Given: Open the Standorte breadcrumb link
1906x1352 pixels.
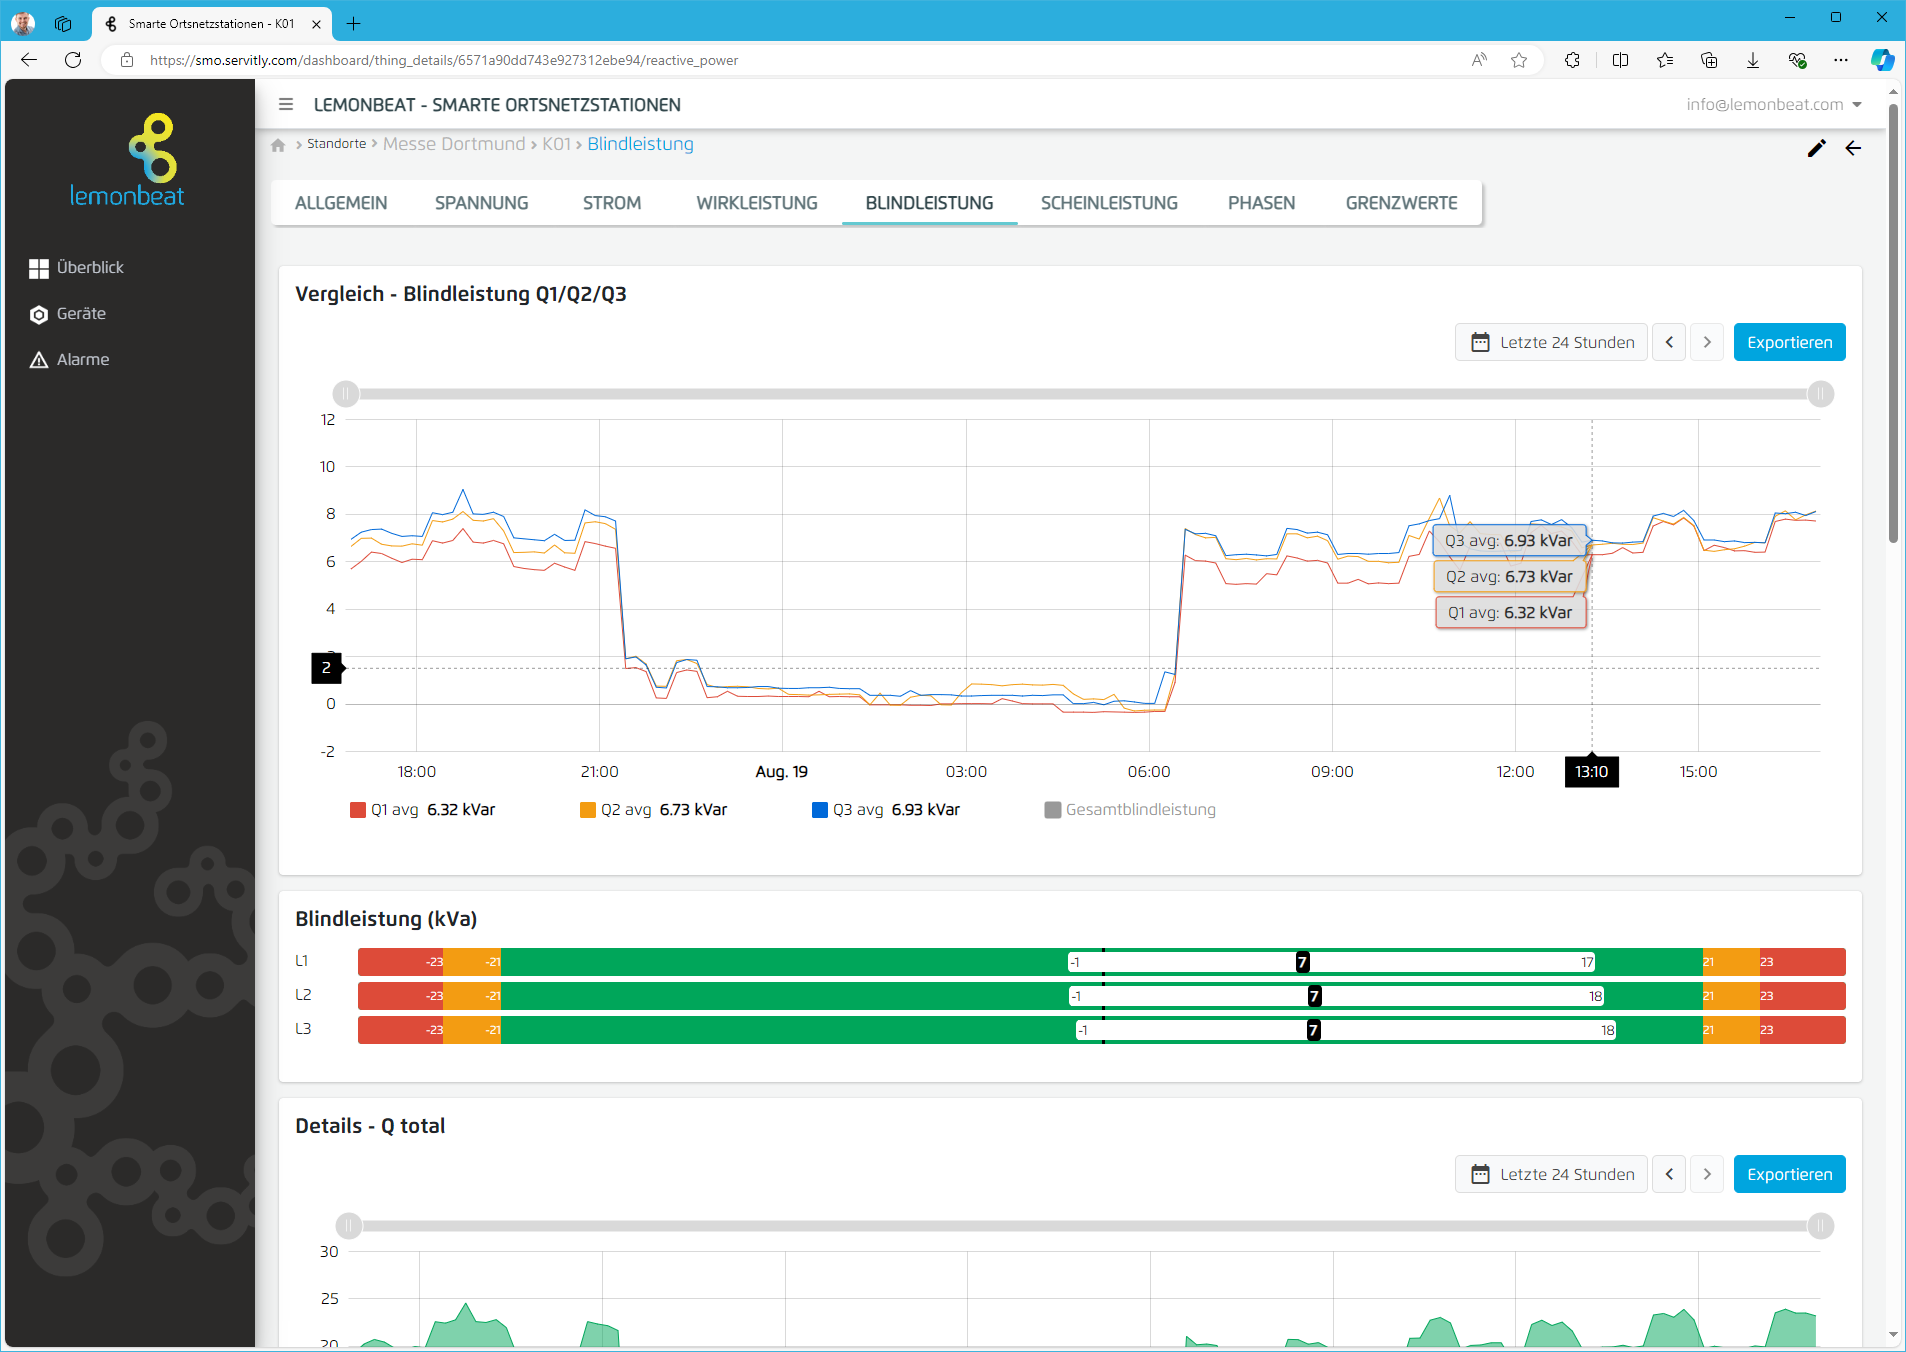Looking at the screenshot, I should (336, 144).
